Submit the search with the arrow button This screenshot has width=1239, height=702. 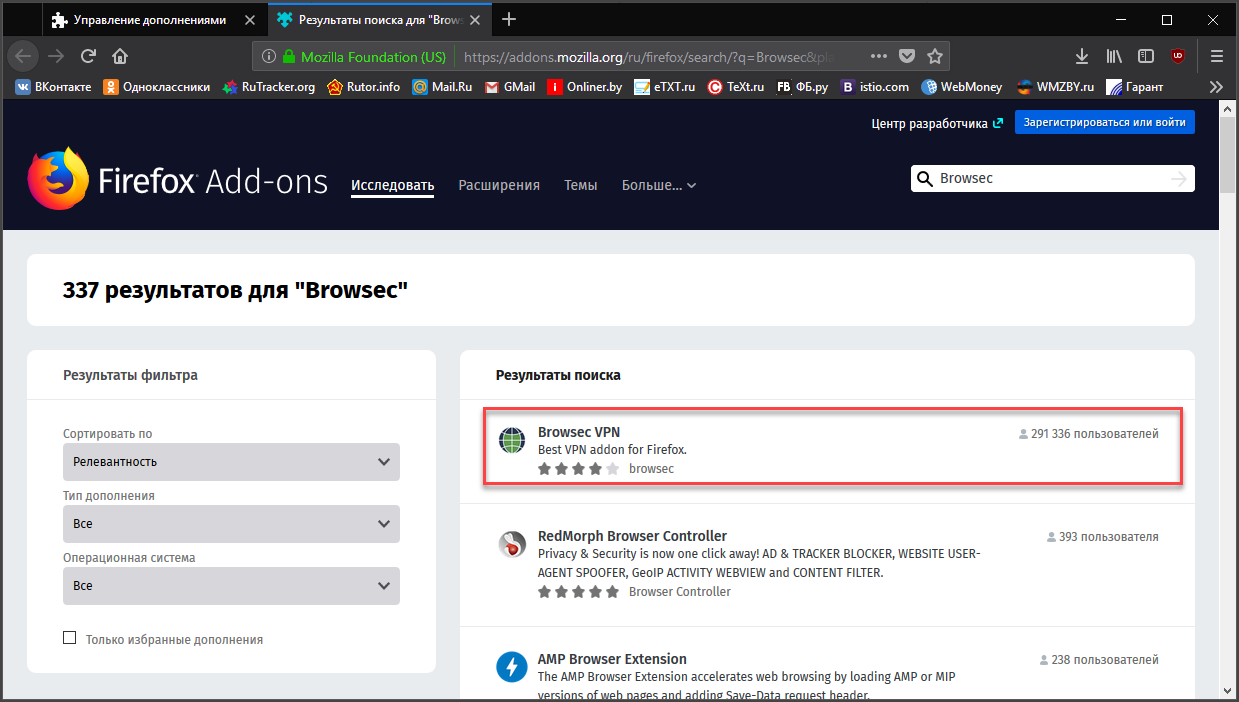(1179, 179)
